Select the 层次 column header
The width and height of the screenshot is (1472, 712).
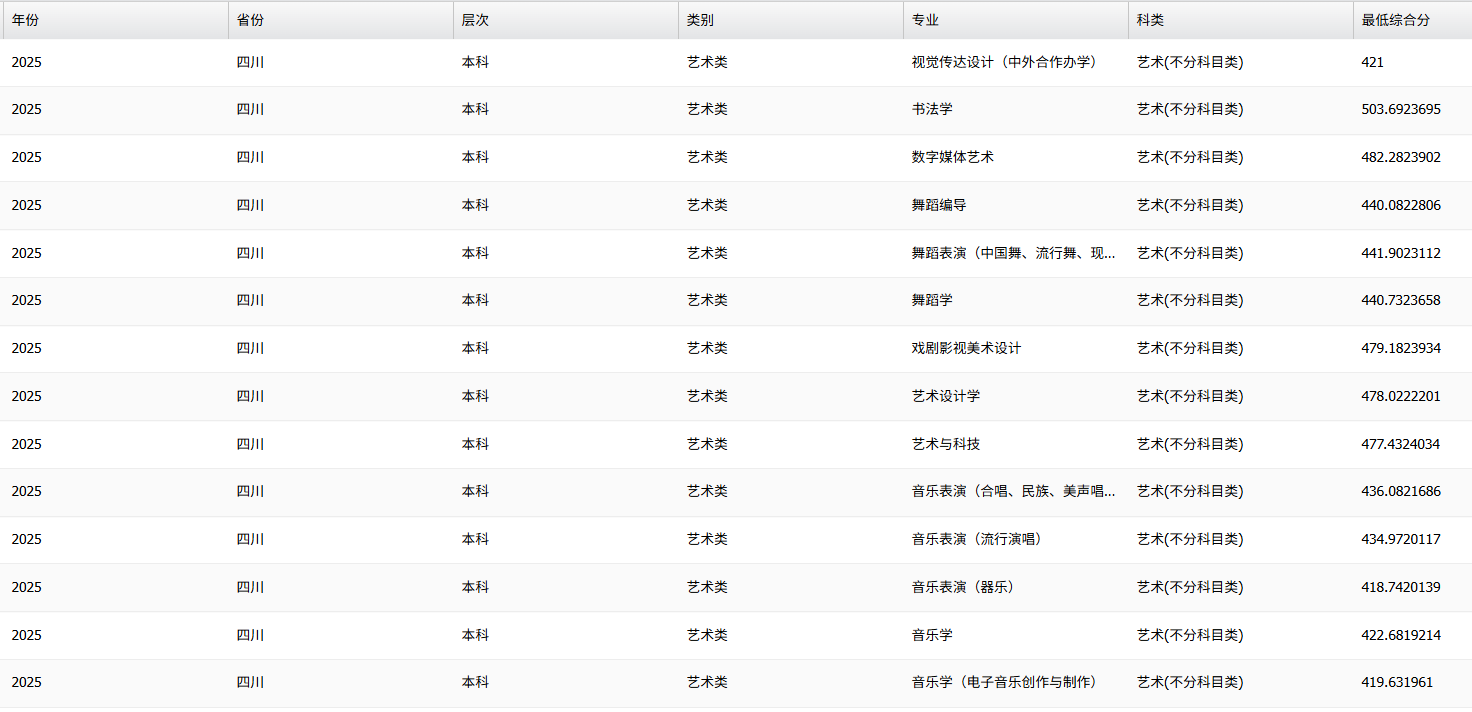[566, 20]
